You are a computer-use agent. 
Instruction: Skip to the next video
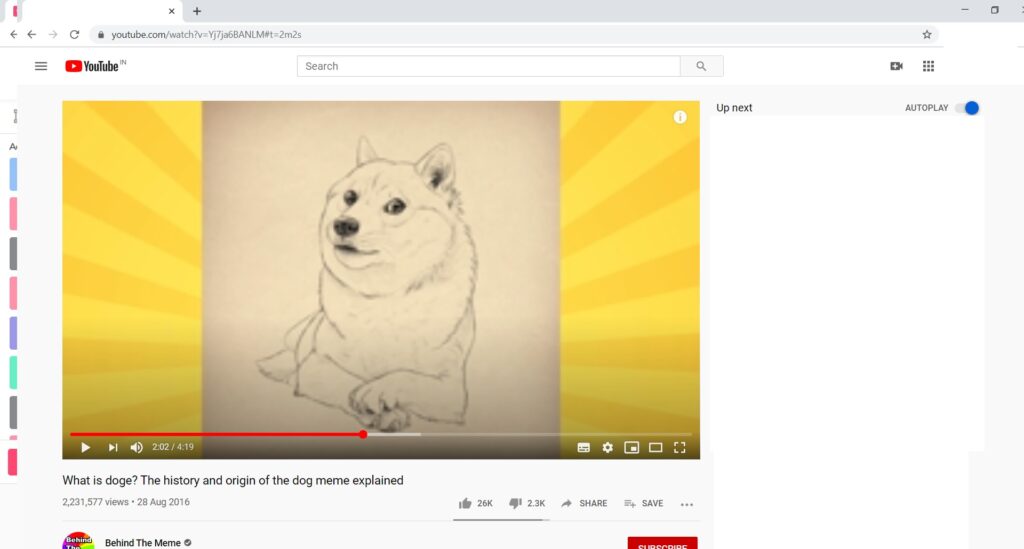[x=113, y=447]
